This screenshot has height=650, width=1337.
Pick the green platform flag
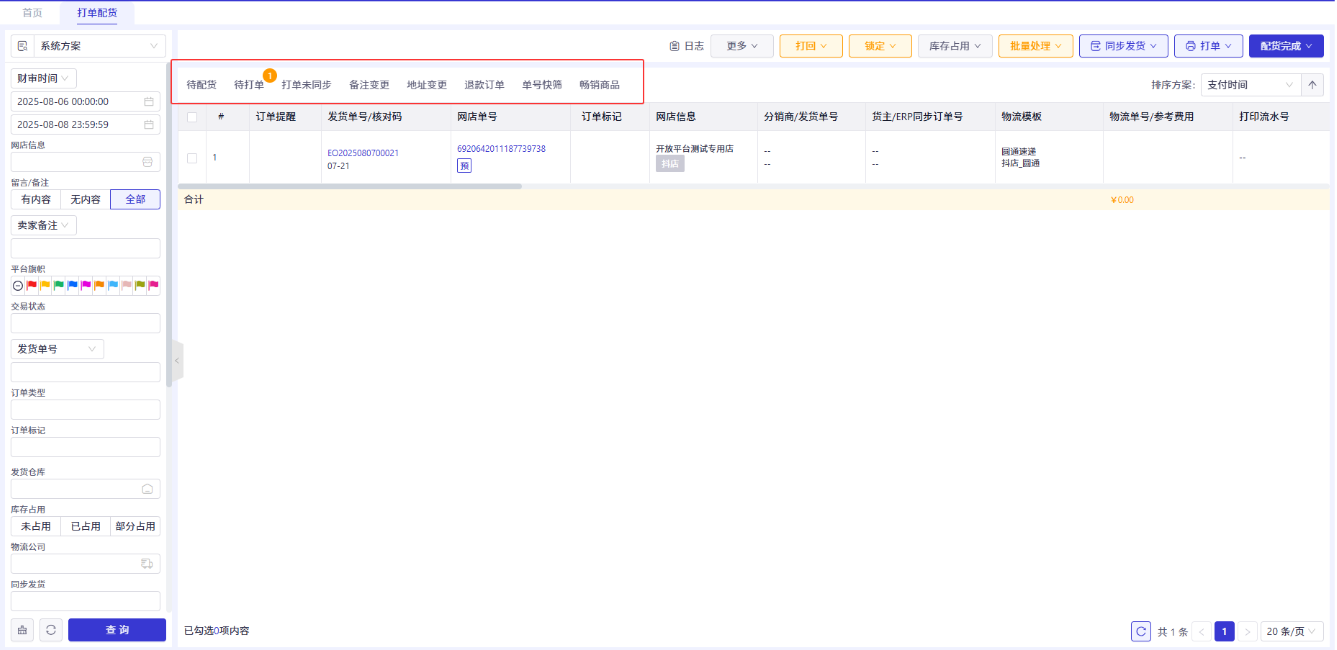[59, 286]
